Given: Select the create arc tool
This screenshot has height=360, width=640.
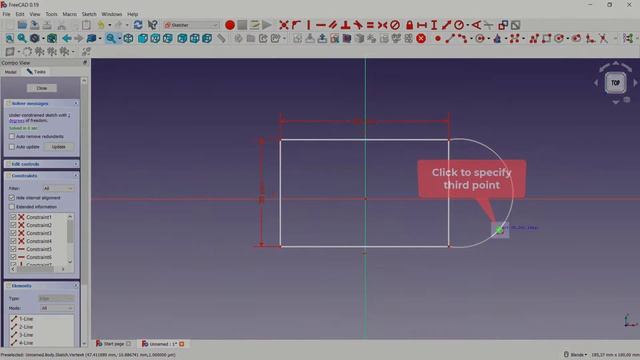Looking at the screenshot, I should 462,39.
